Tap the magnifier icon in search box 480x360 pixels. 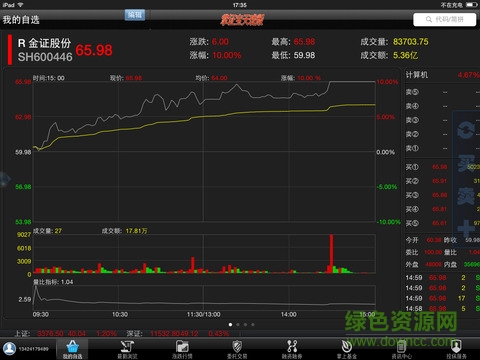[x=429, y=19]
